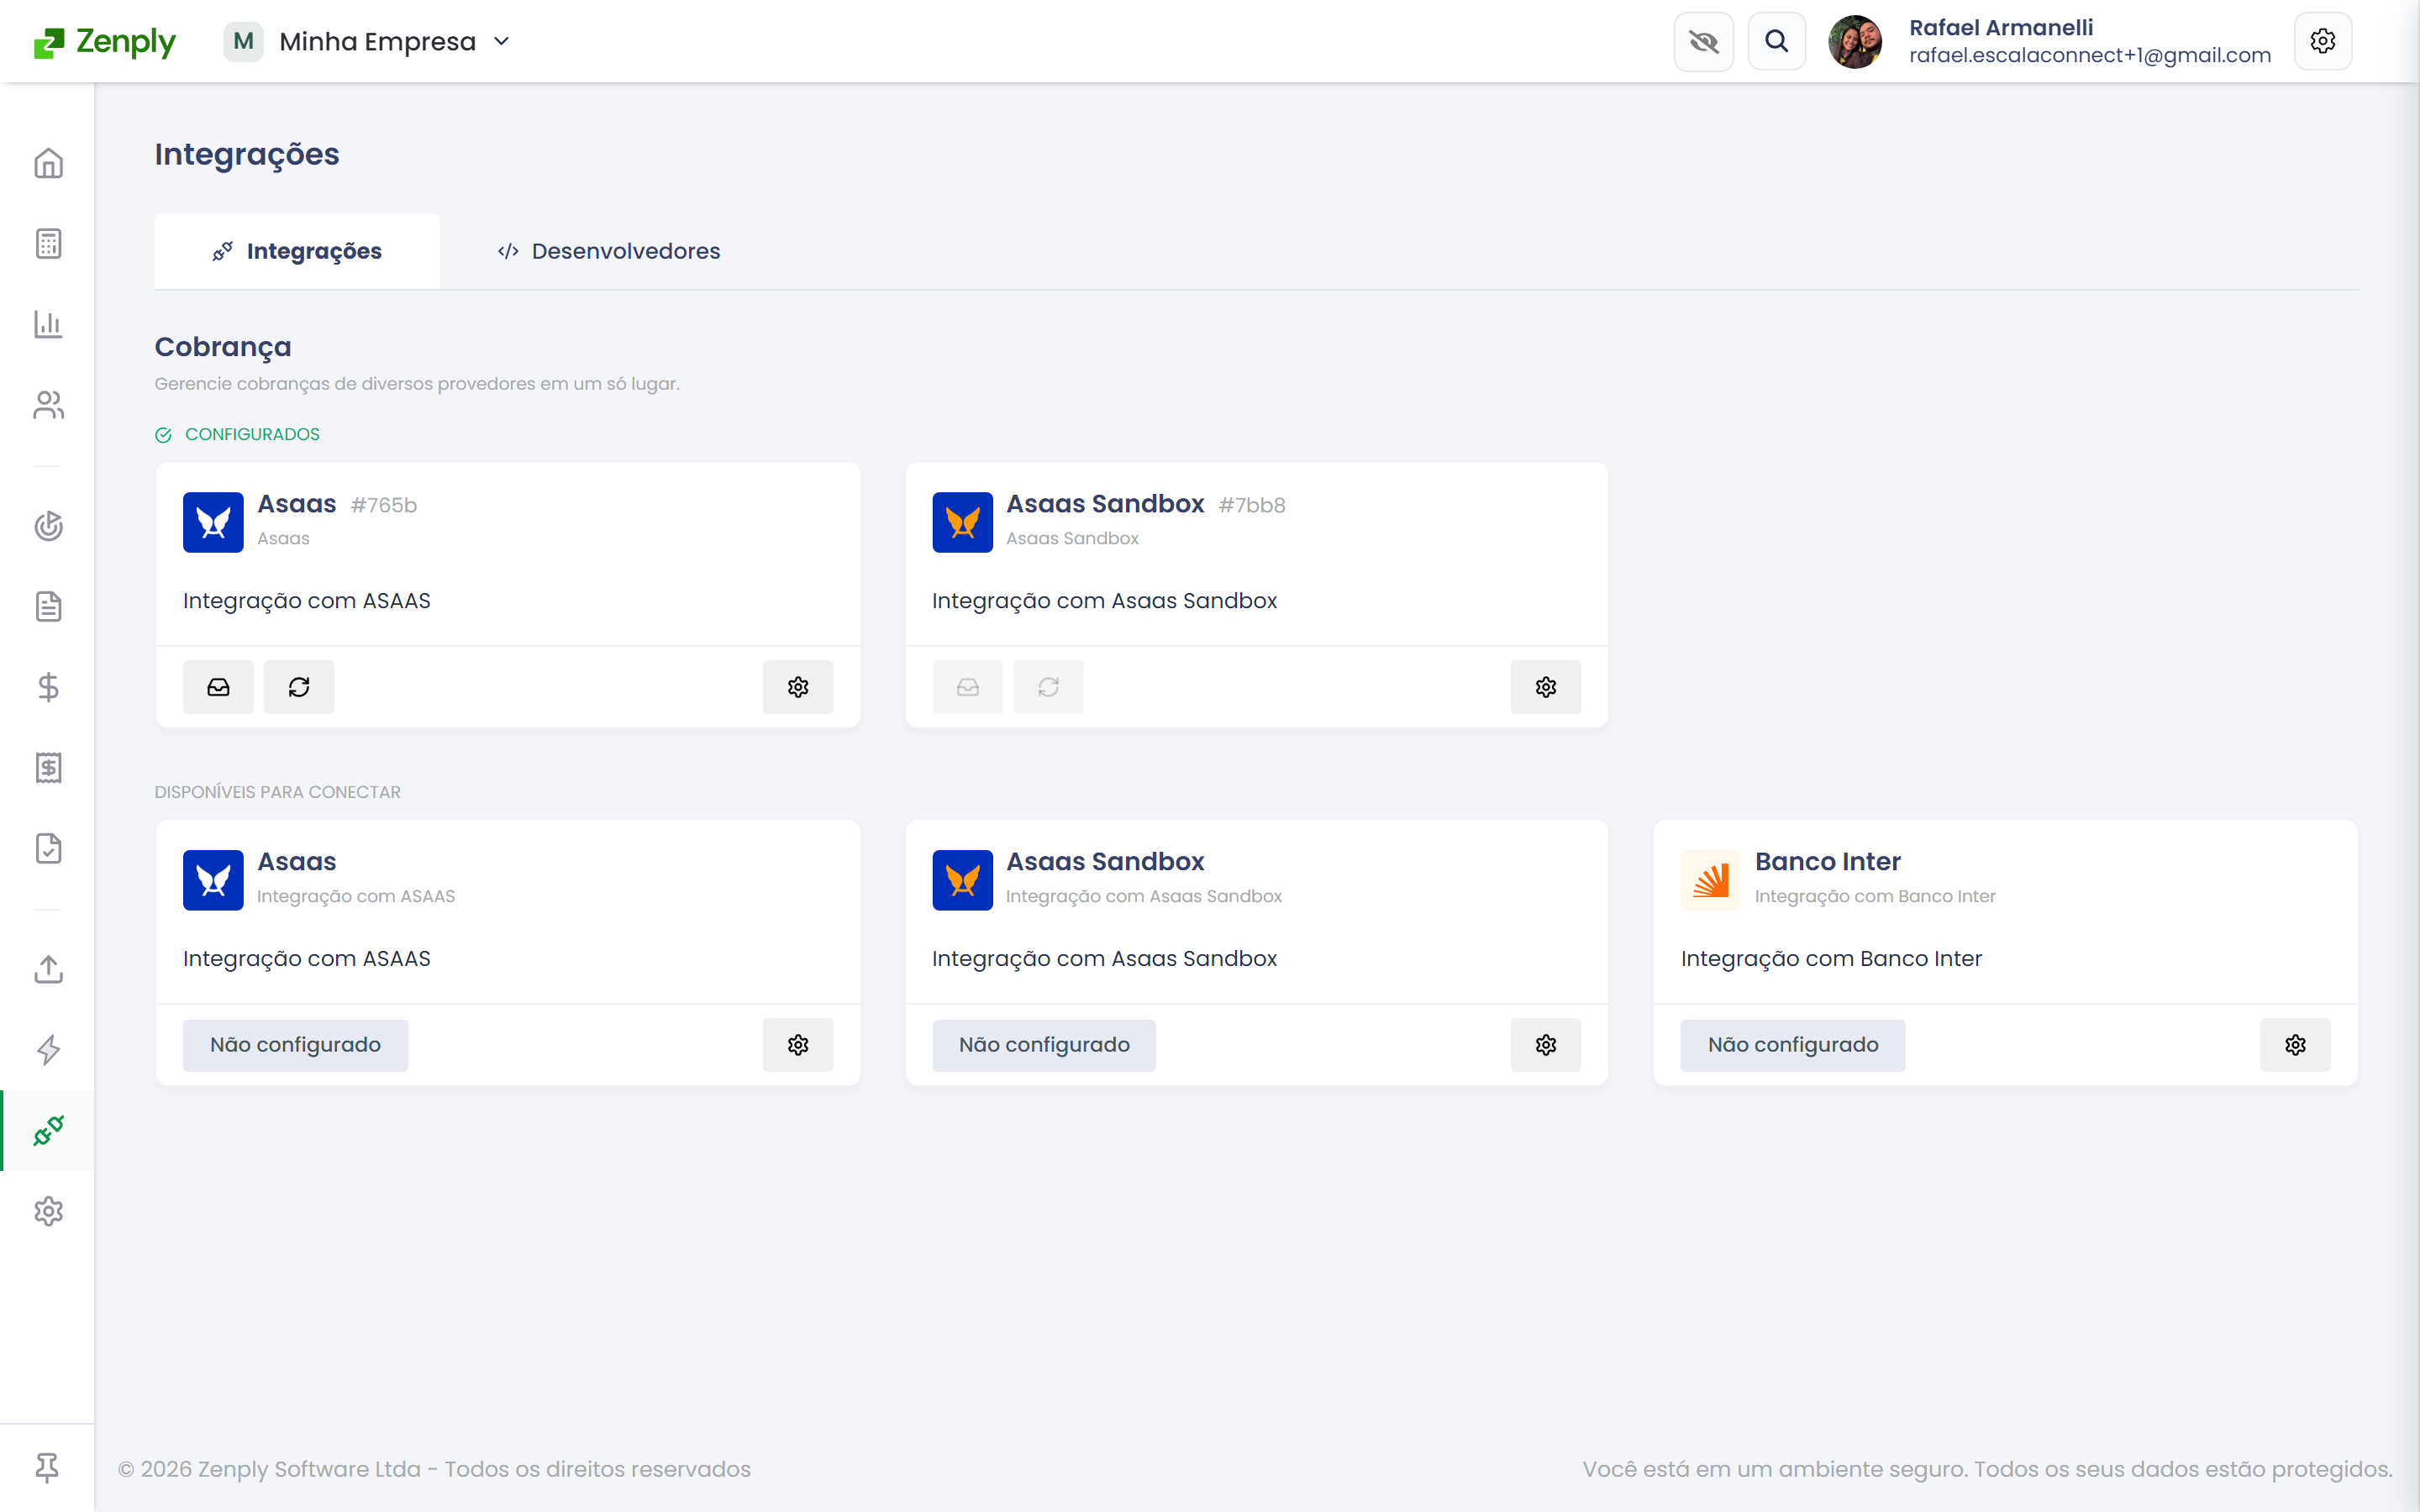Click the Banco Inter orange logo
2420x1512 pixels.
click(x=1711, y=880)
